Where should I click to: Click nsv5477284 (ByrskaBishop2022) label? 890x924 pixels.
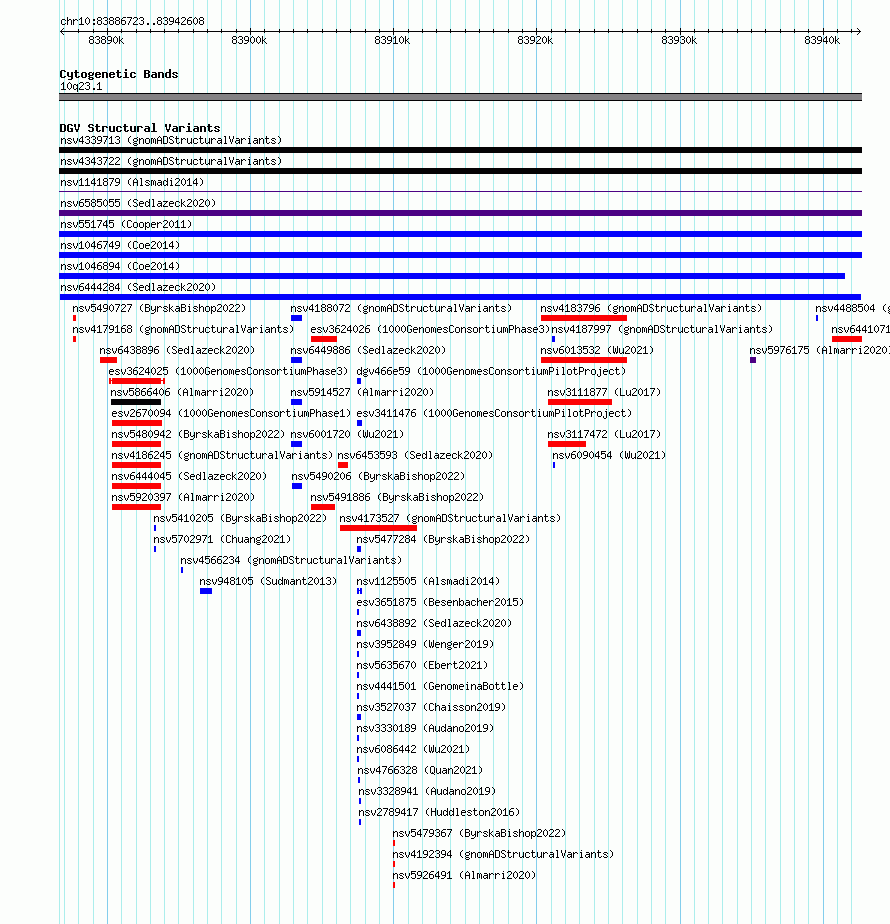pos(443,539)
